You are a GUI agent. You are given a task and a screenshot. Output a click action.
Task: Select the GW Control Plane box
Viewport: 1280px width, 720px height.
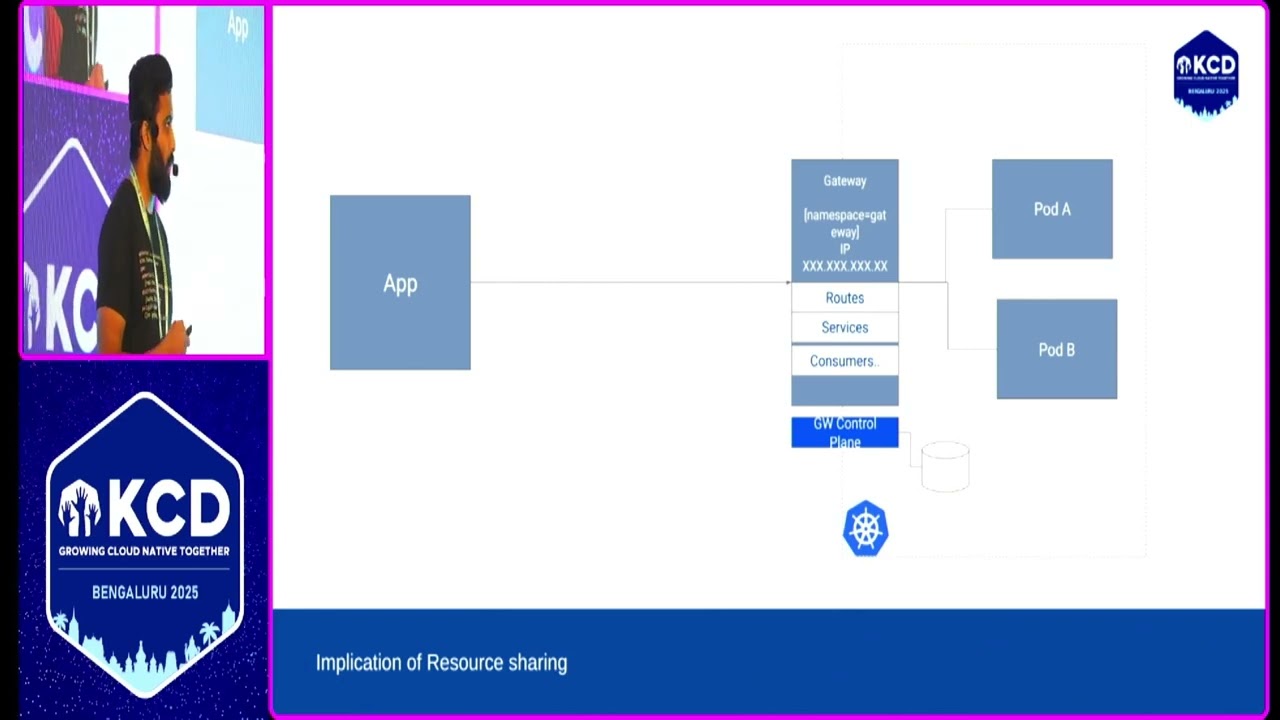coord(845,432)
